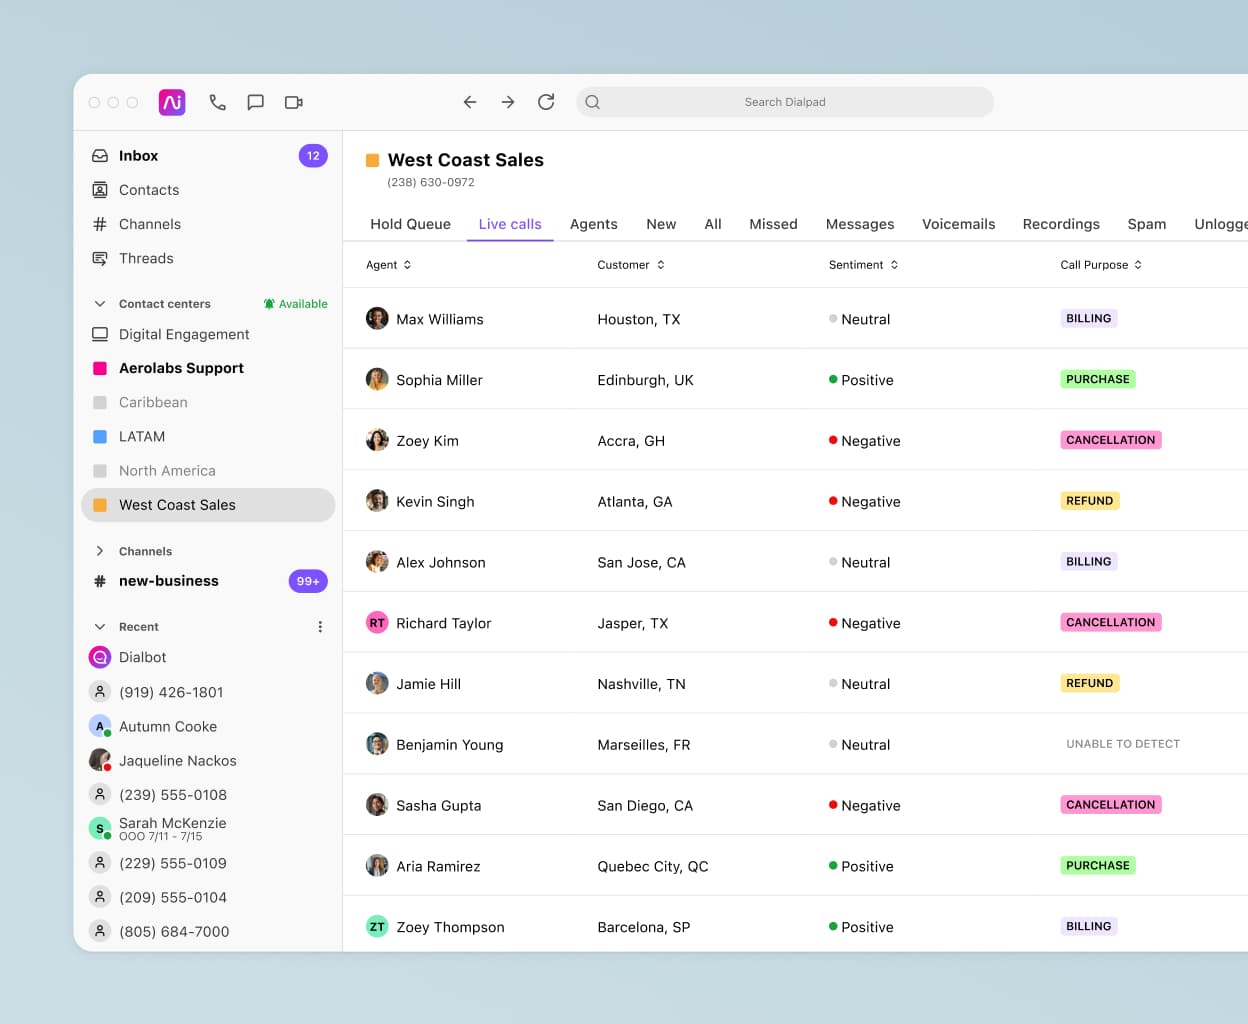The width and height of the screenshot is (1248, 1024).
Task: Collapse the Contact centers section
Action: (x=100, y=304)
